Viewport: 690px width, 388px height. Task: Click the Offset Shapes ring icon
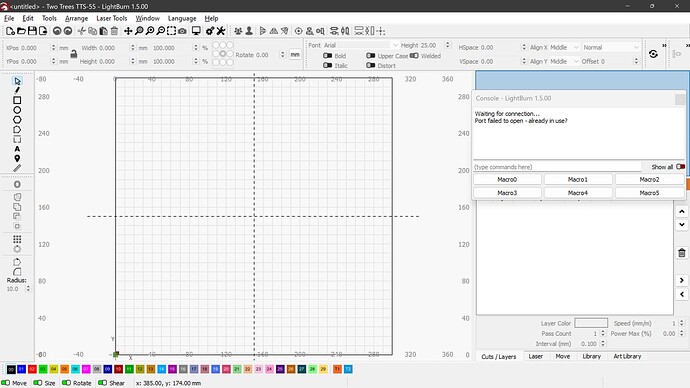click(17, 184)
